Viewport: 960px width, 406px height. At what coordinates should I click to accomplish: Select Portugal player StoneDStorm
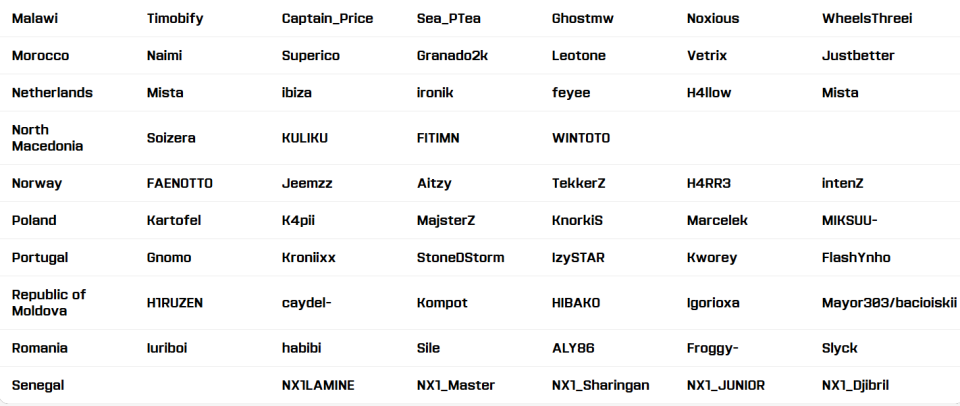pyautogui.click(x=460, y=258)
